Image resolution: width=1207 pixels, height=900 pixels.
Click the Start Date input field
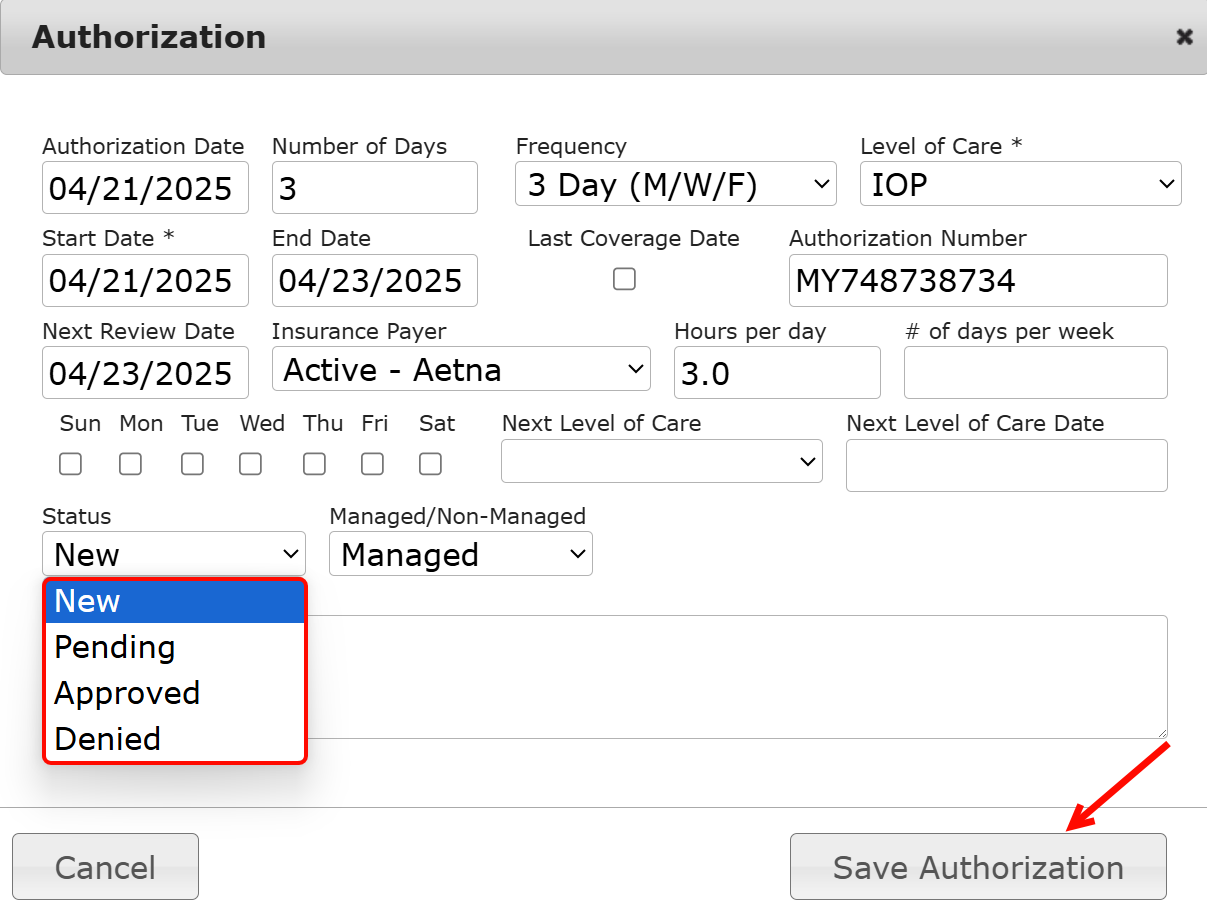click(145, 281)
